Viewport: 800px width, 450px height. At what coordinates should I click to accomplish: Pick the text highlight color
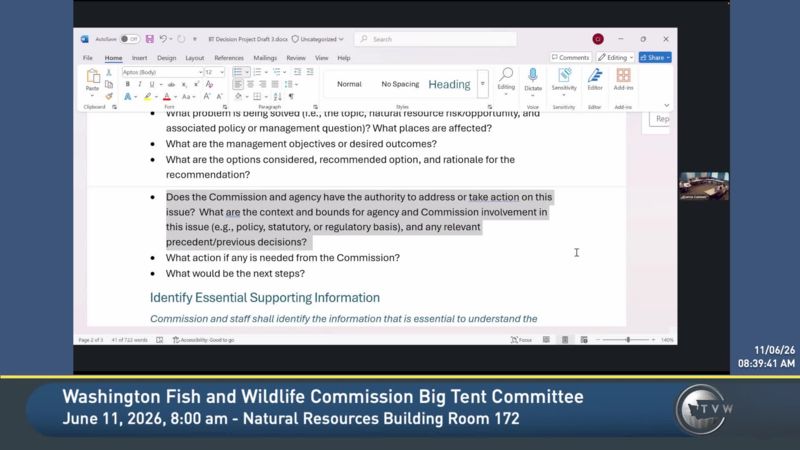(x=147, y=96)
